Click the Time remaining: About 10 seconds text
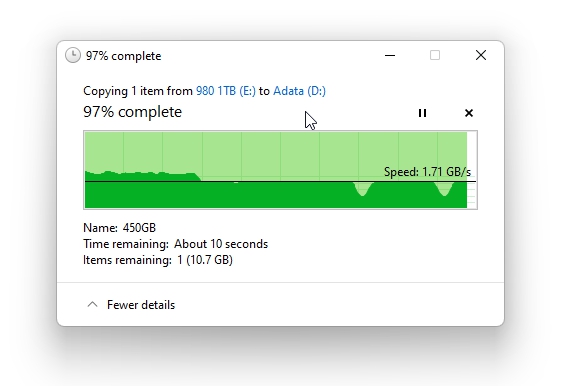 point(176,244)
